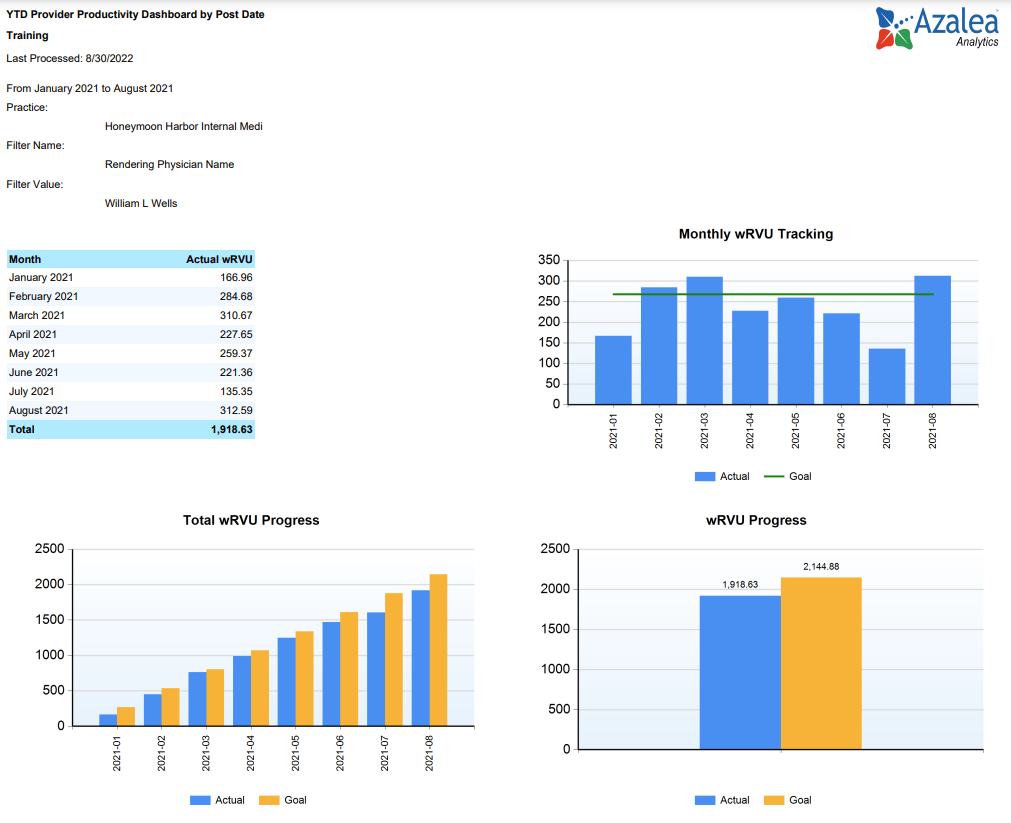This screenshot has height=823, width=1011.
Task: Click the blue Actual legend swatch under wRVU Progress chart
Action: (705, 800)
